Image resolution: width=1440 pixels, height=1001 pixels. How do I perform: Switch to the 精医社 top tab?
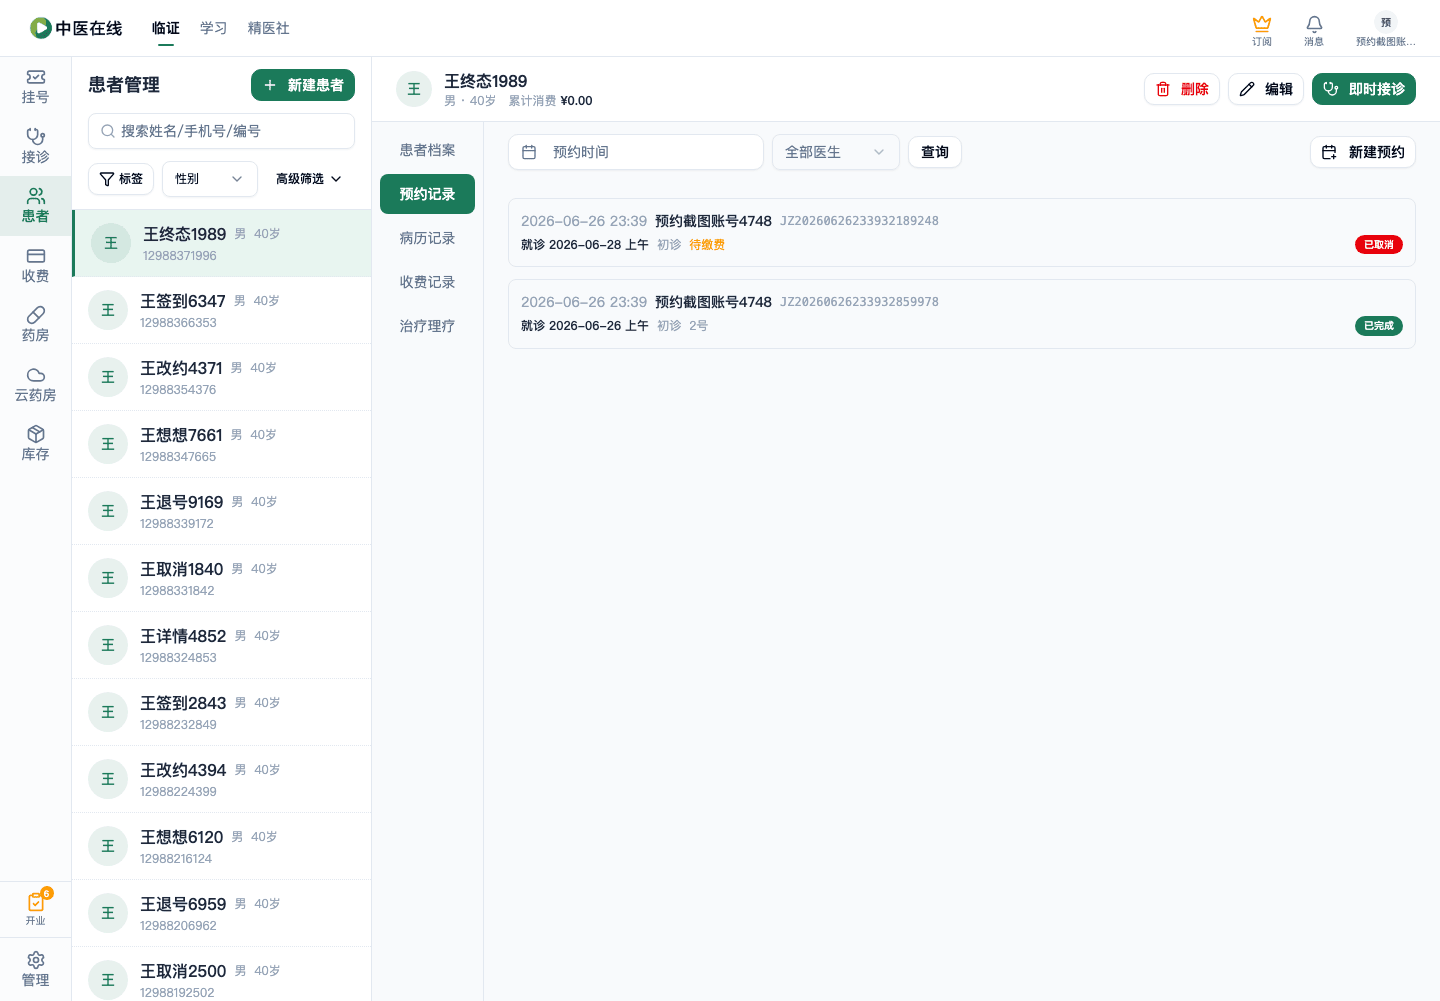click(269, 28)
